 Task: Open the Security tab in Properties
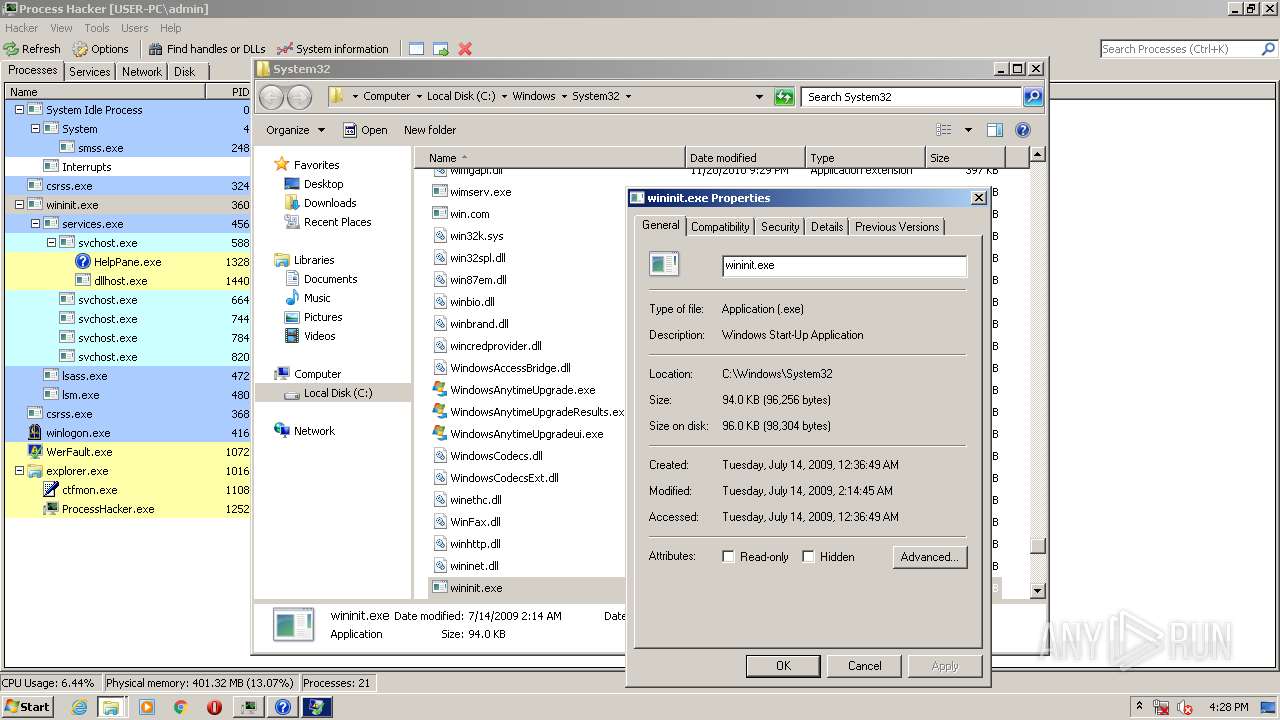click(x=780, y=227)
